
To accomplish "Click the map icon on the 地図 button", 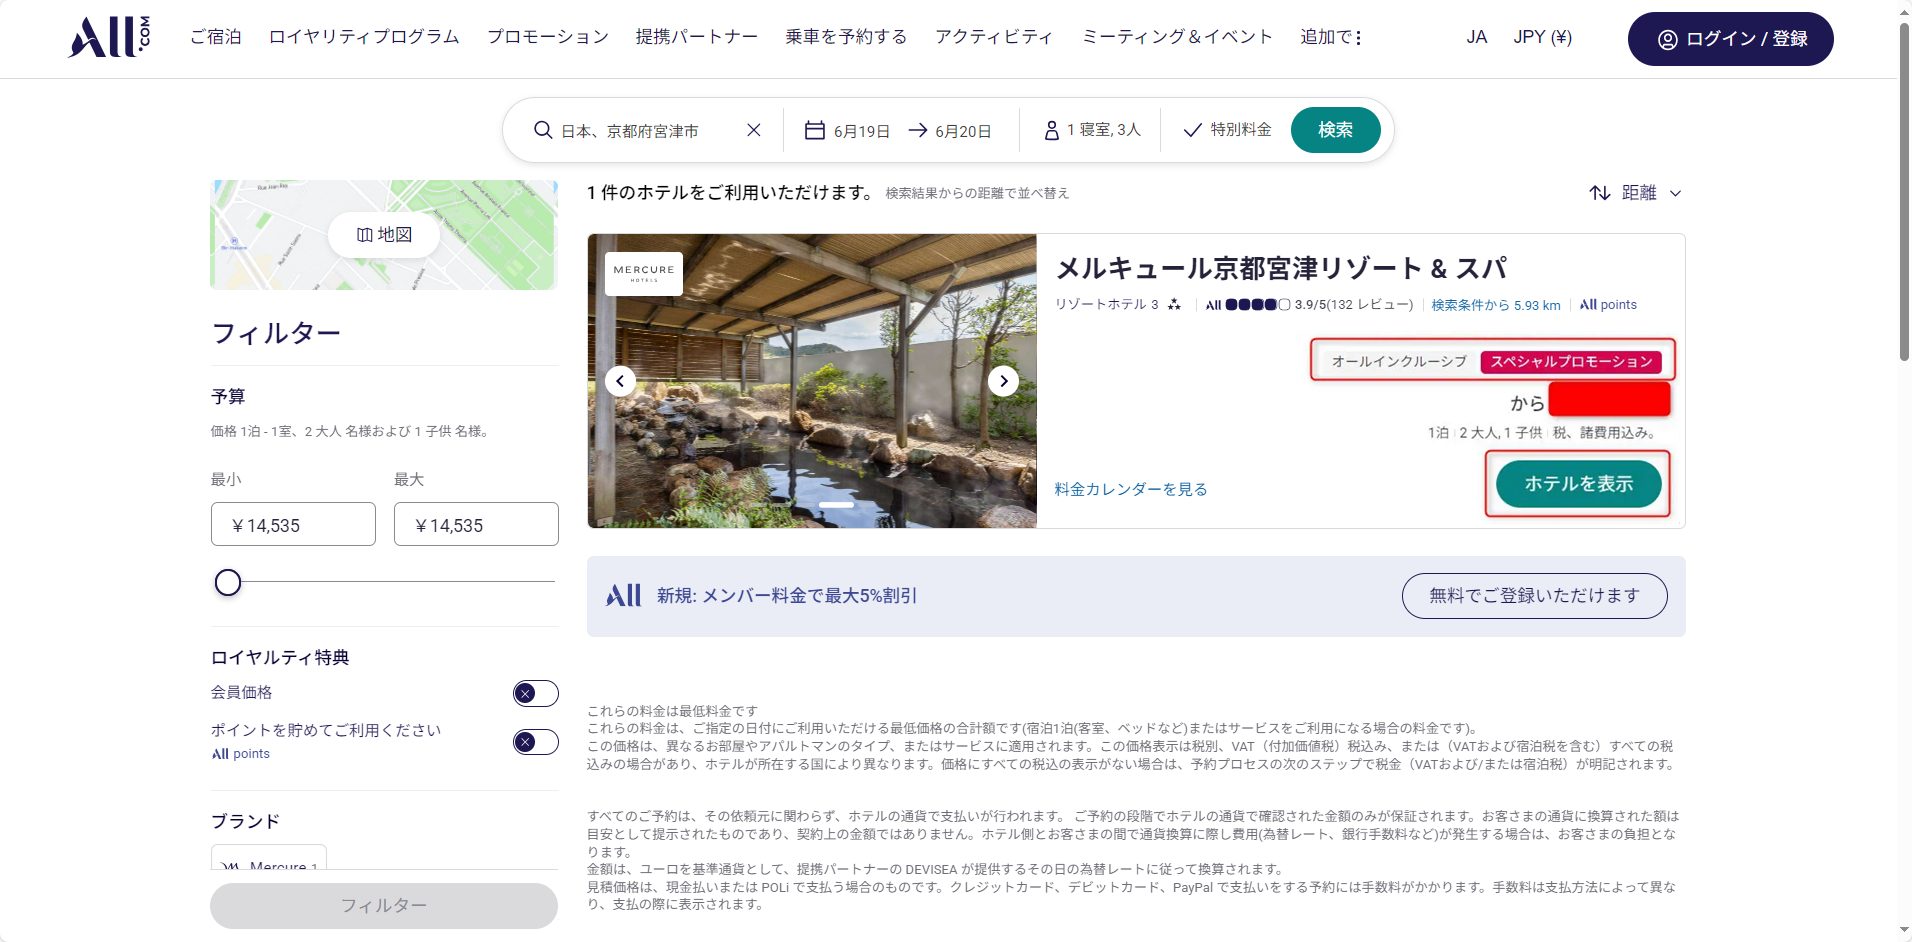I will 364,235.
